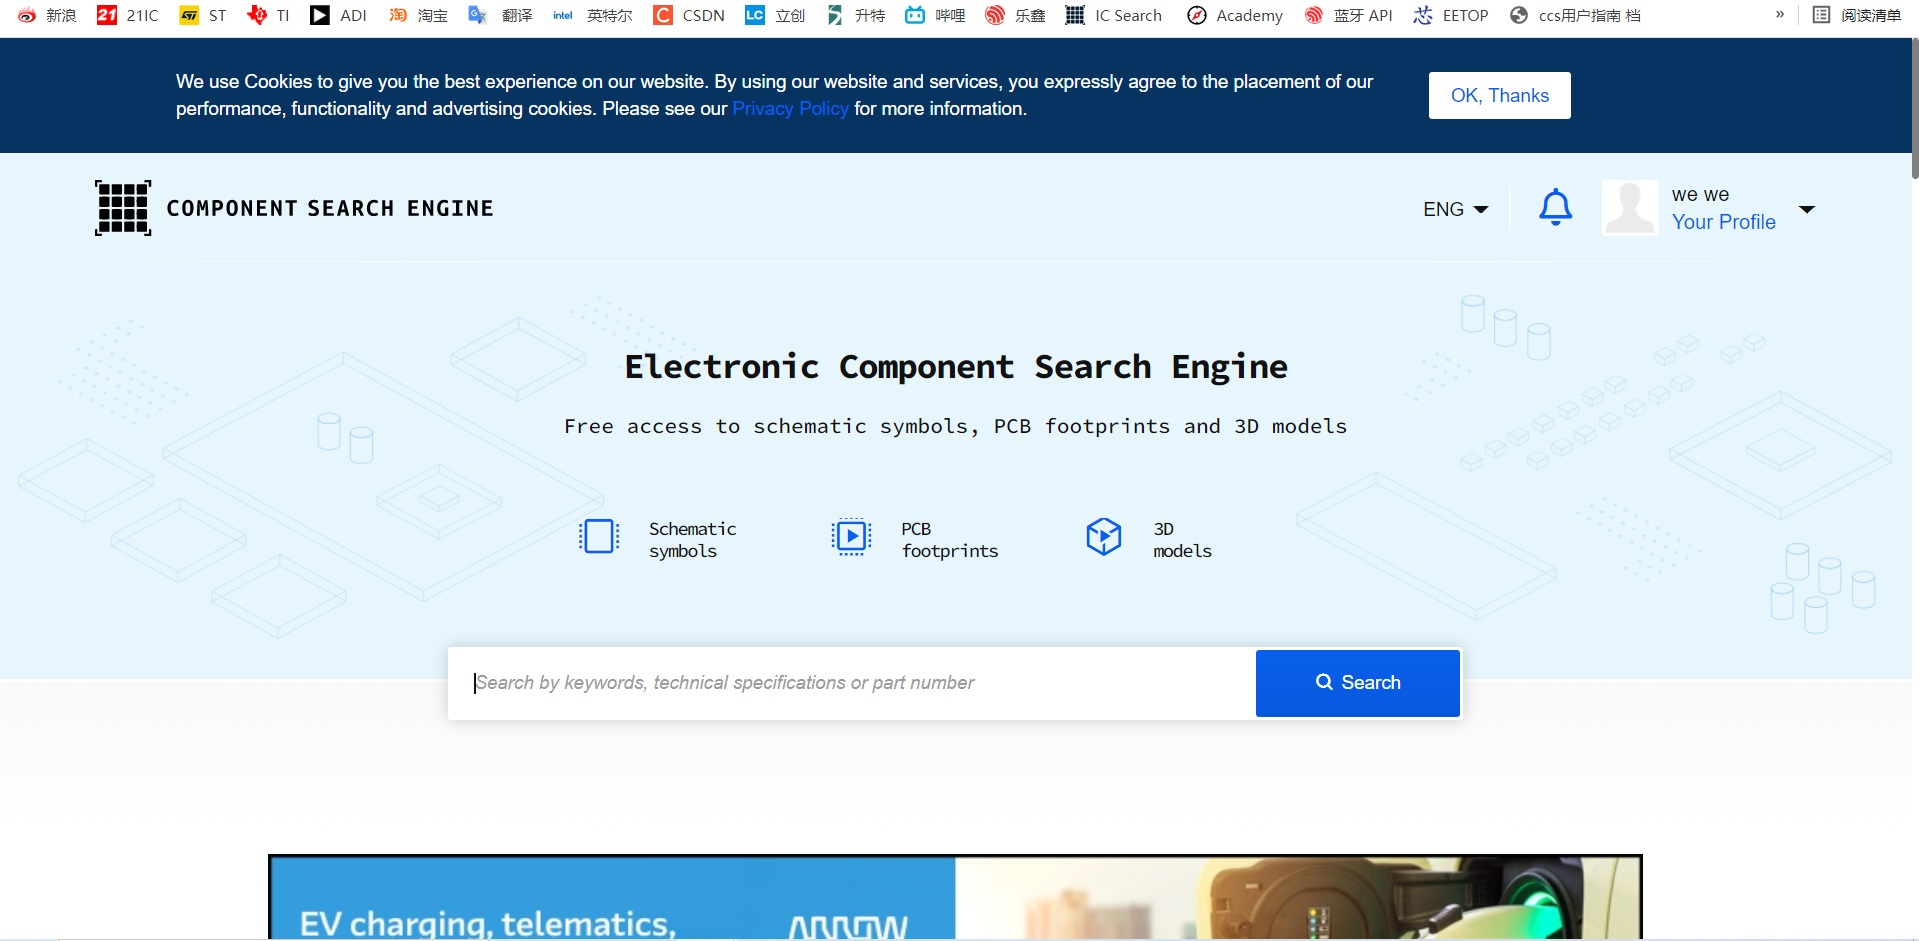Click the Schematic symbols icon
Screen dimensions: 1919x941
point(598,536)
